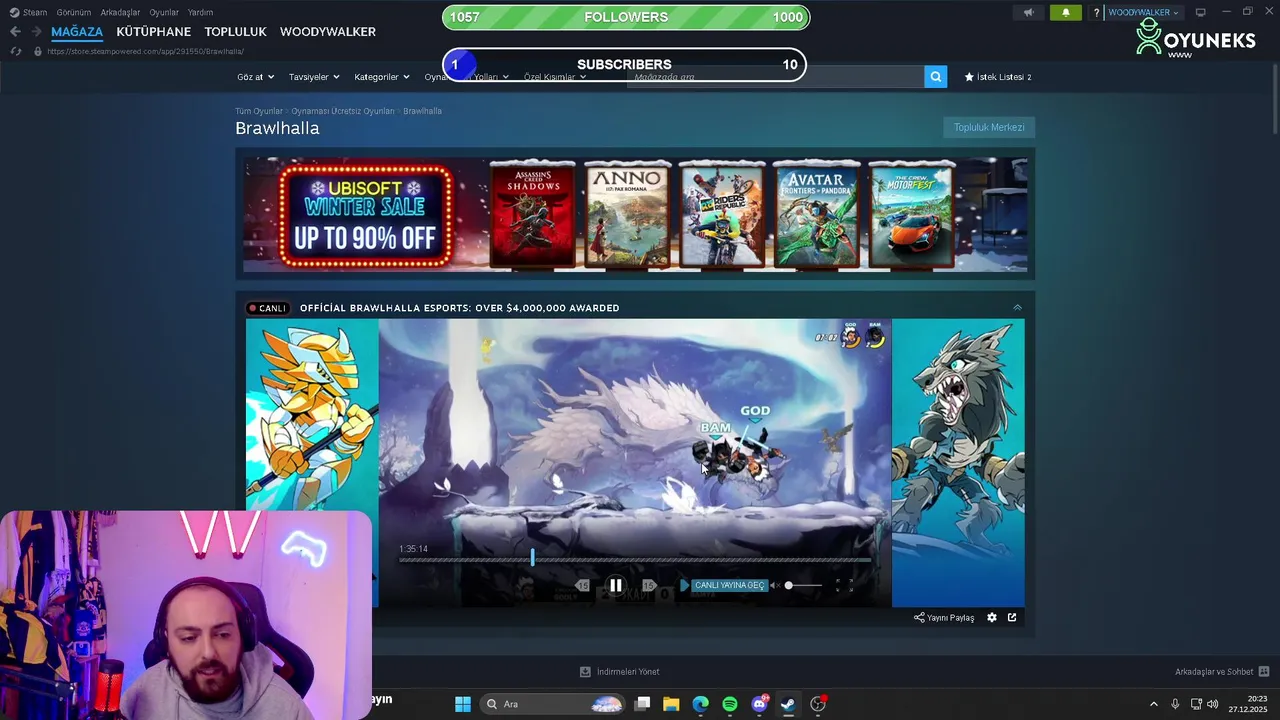Pop out the broadcast in new window
The image size is (1280, 720).
point(1012,617)
